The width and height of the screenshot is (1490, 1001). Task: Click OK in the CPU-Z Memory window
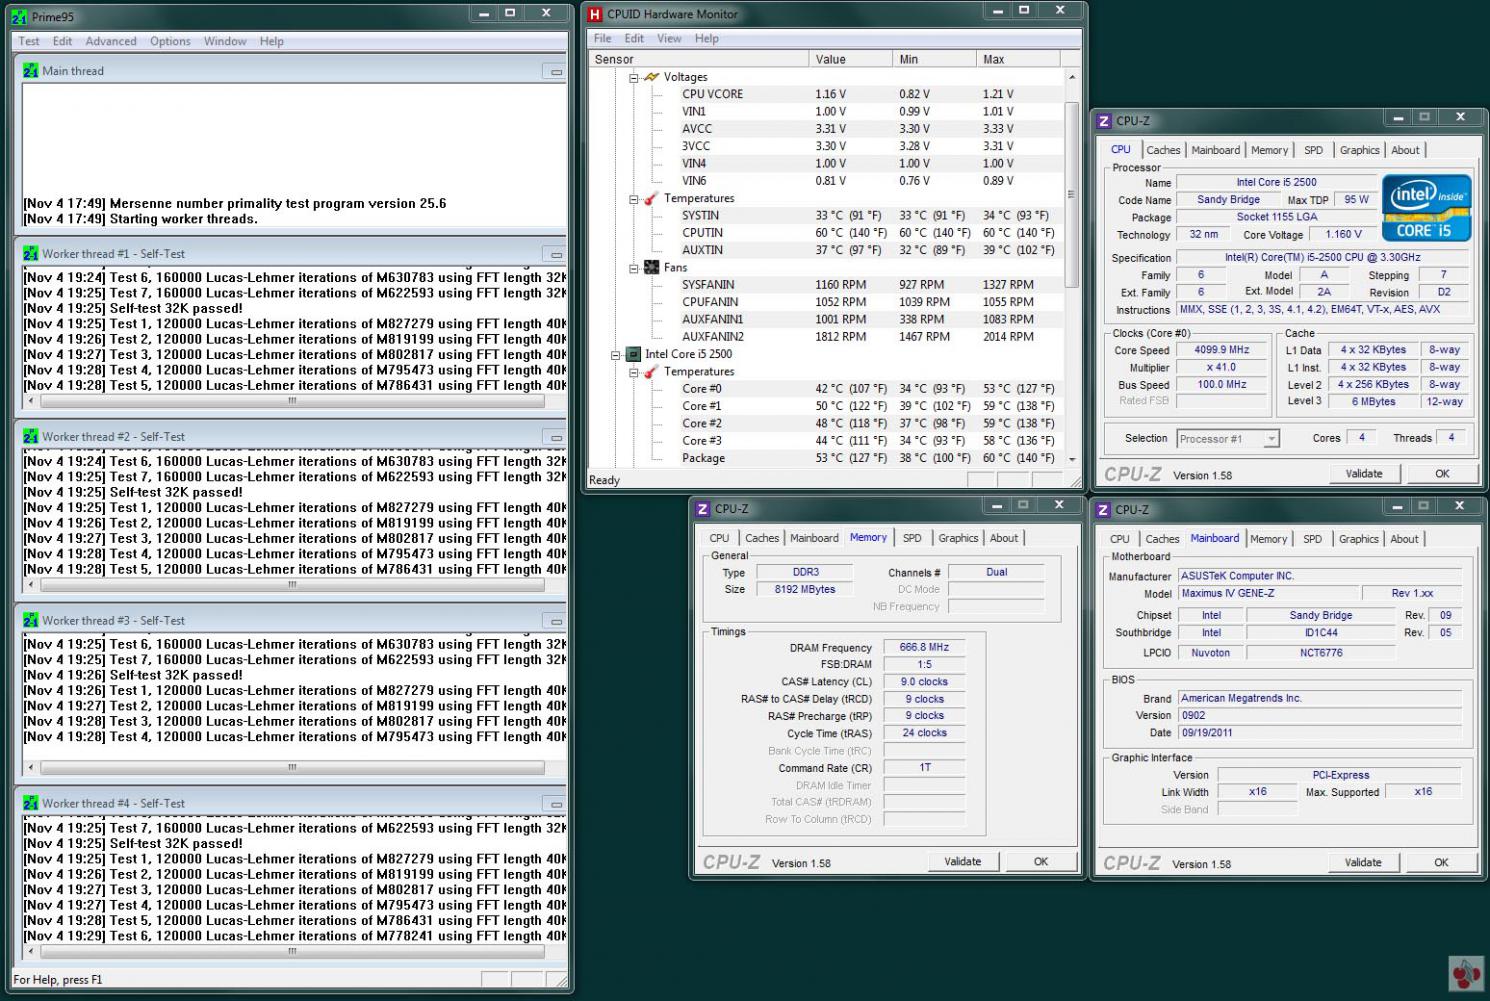pyautogui.click(x=1040, y=861)
